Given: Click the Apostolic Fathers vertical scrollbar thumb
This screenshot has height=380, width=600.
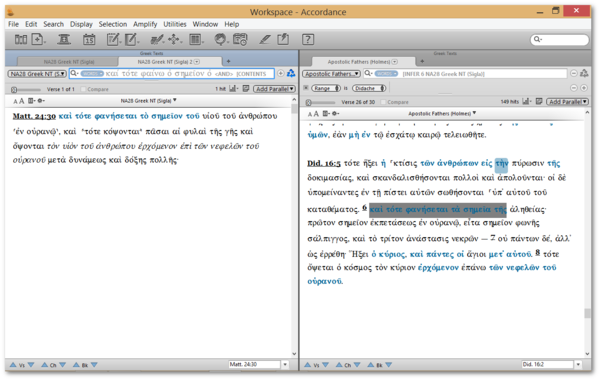Looking at the screenshot, I should (587, 313).
